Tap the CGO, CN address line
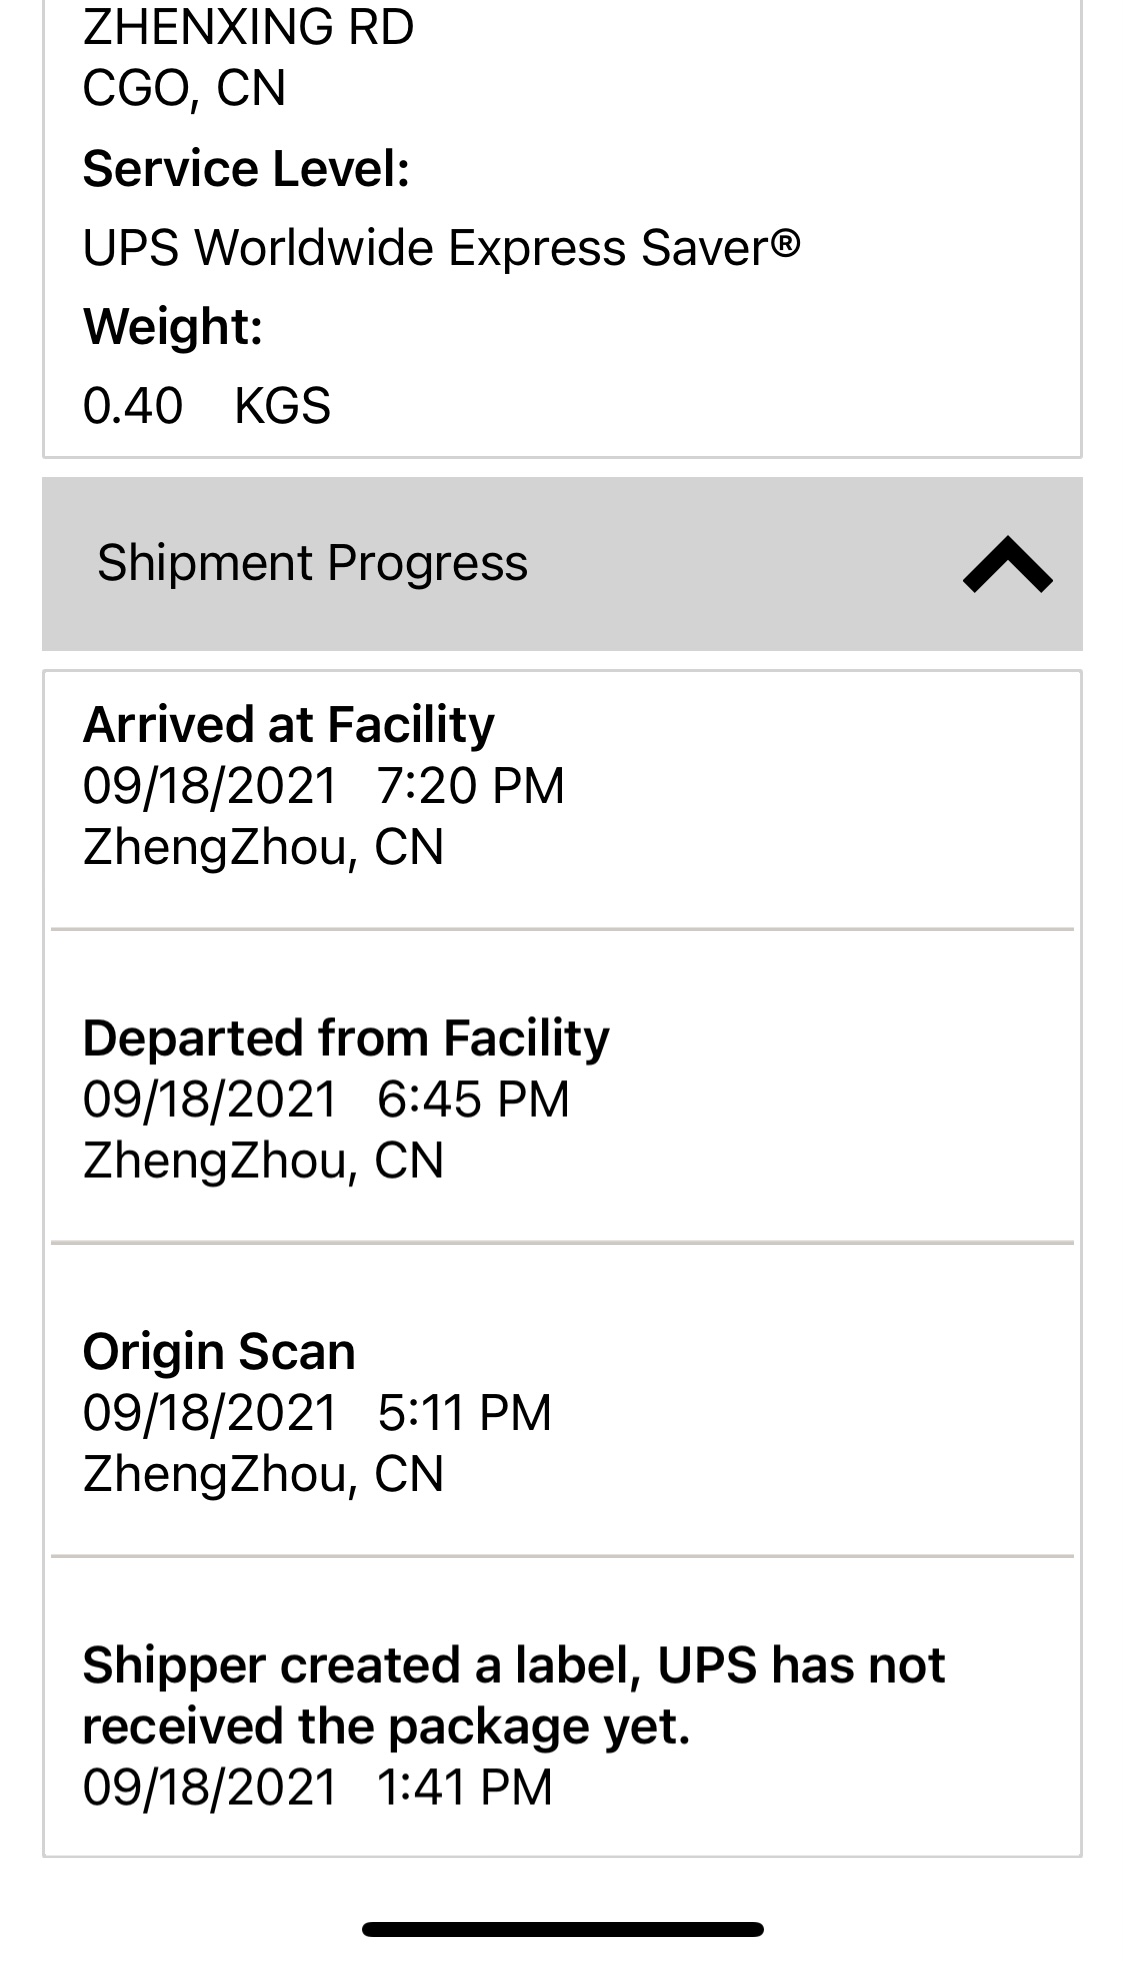 tap(184, 88)
